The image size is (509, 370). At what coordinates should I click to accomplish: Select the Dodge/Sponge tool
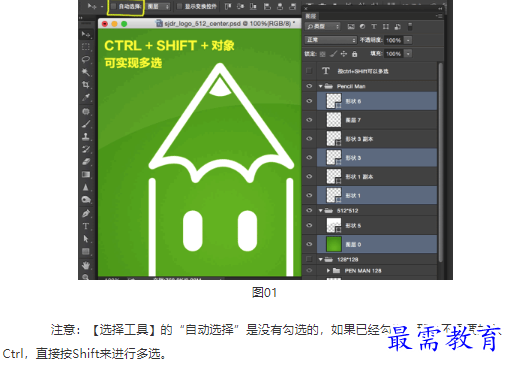pyautogui.click(x=86, y=200)
